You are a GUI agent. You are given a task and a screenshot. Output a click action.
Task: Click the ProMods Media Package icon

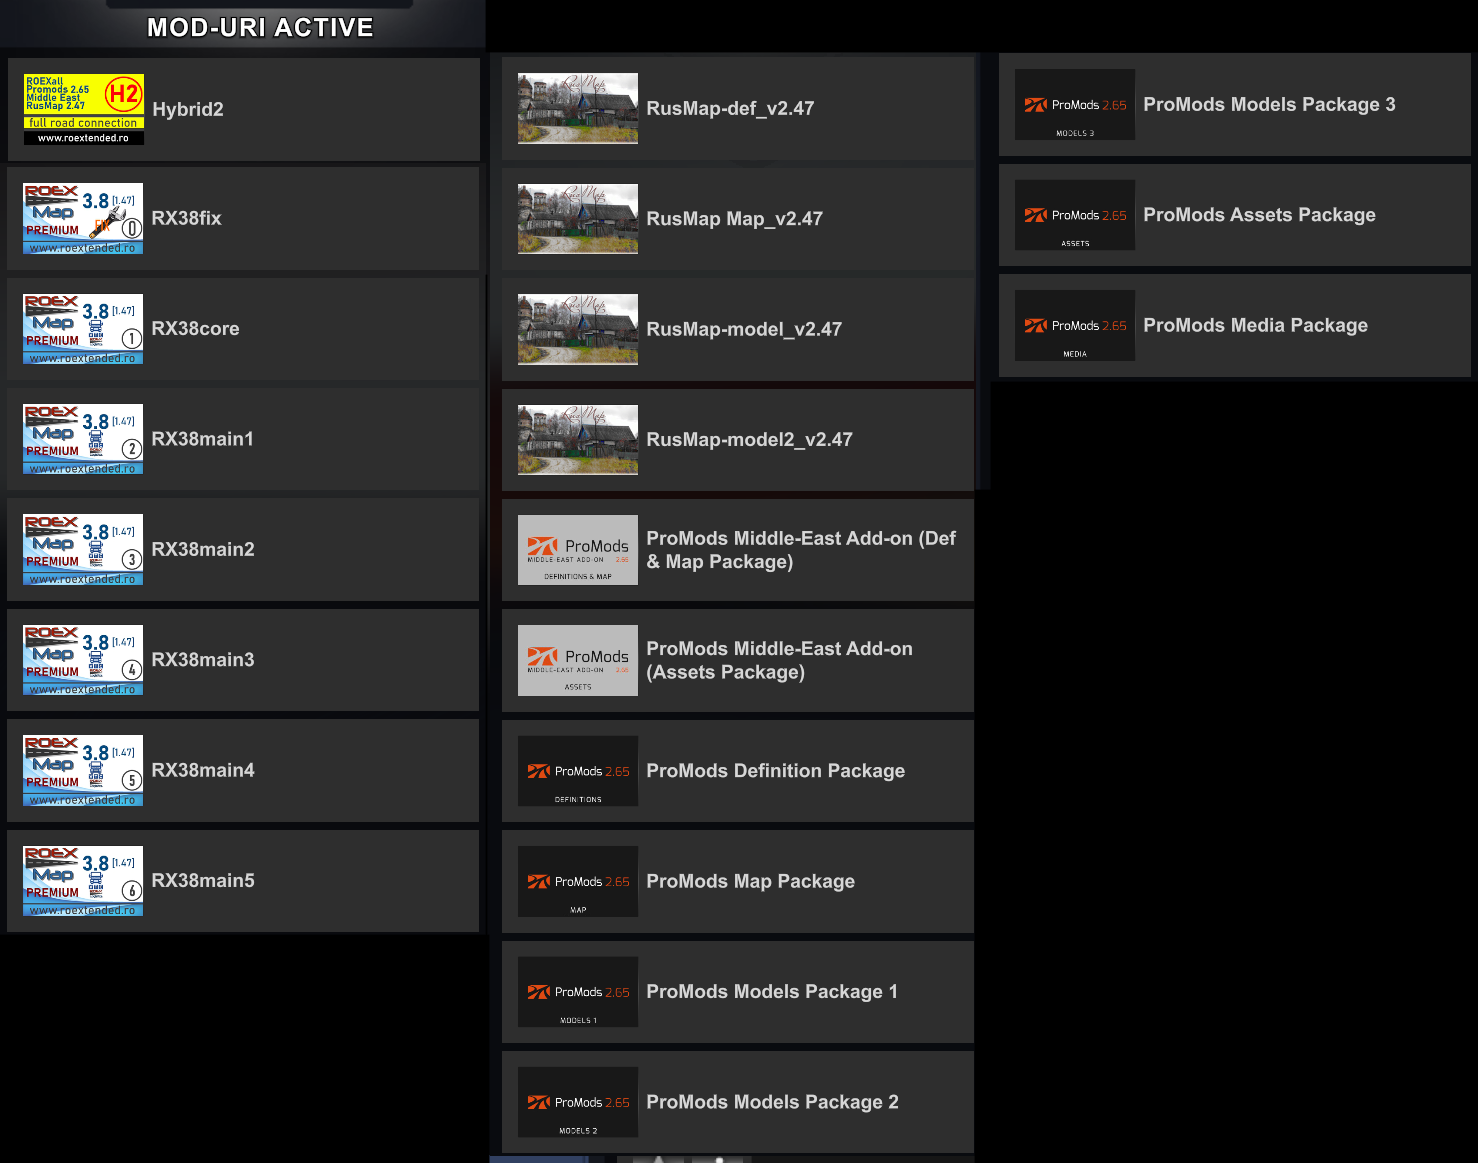point(1075,325)
